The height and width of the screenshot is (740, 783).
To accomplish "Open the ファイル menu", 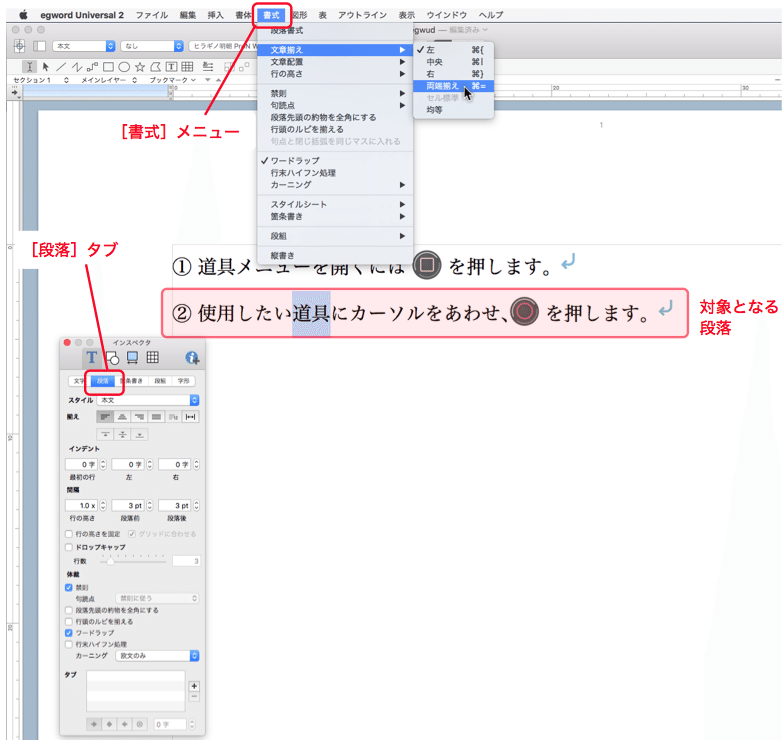I will 152,15.
